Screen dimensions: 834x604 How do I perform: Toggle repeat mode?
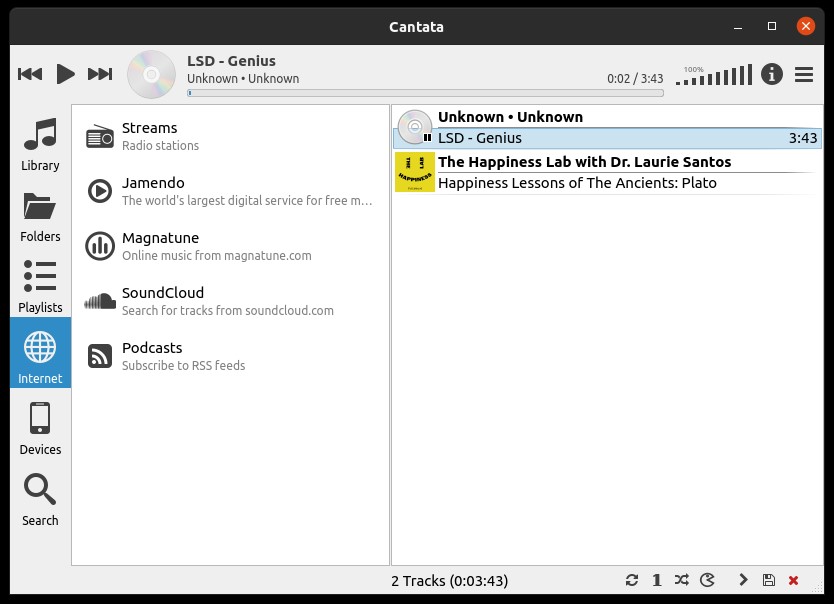pyautogui.click(x=631, y=580)
